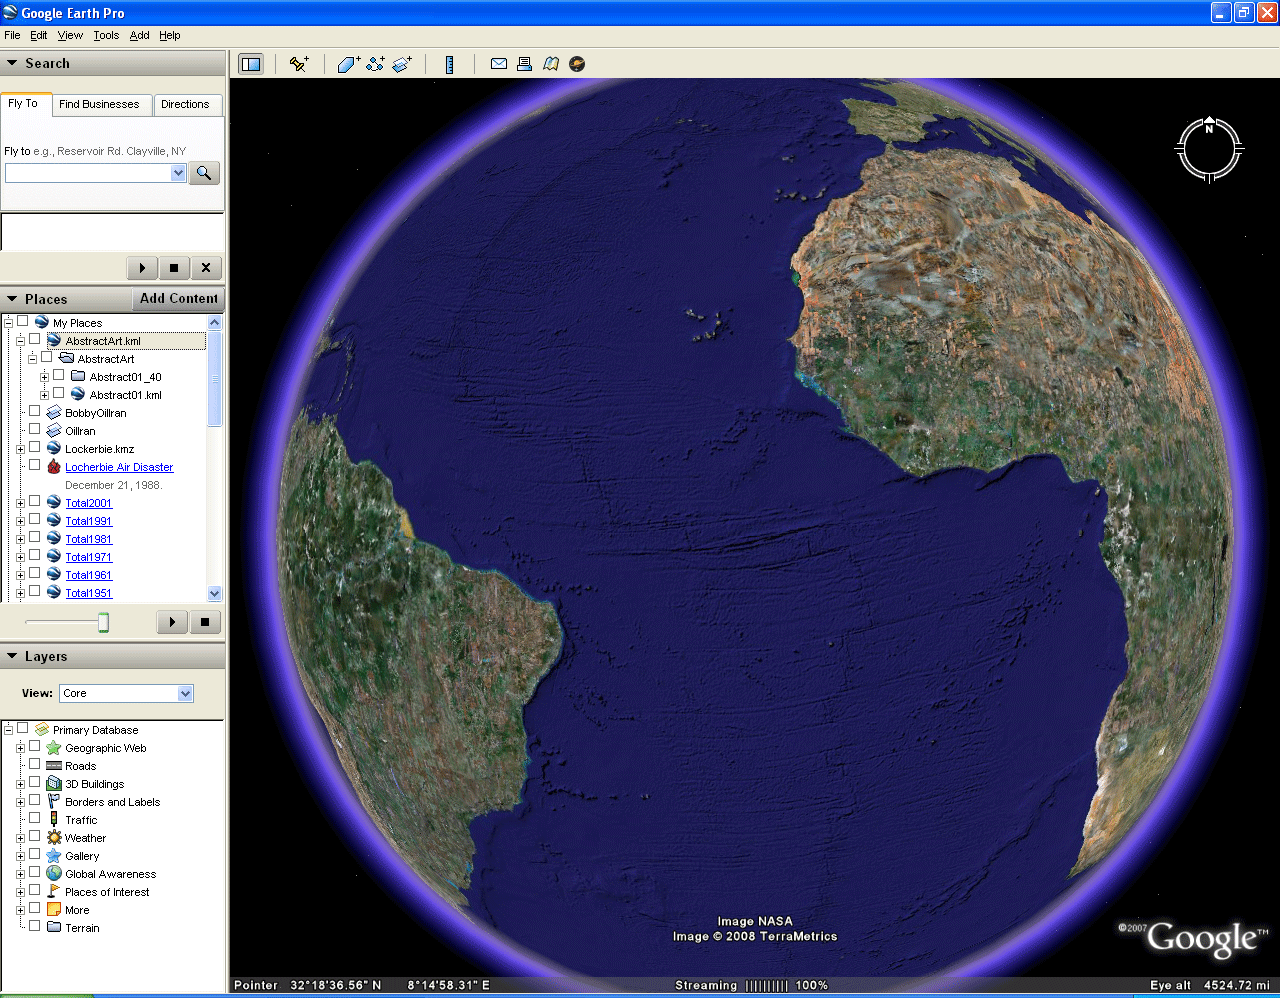Add a placemark with the pushpin icon
Screen dimensions: 1280x998
coord(298,64)
